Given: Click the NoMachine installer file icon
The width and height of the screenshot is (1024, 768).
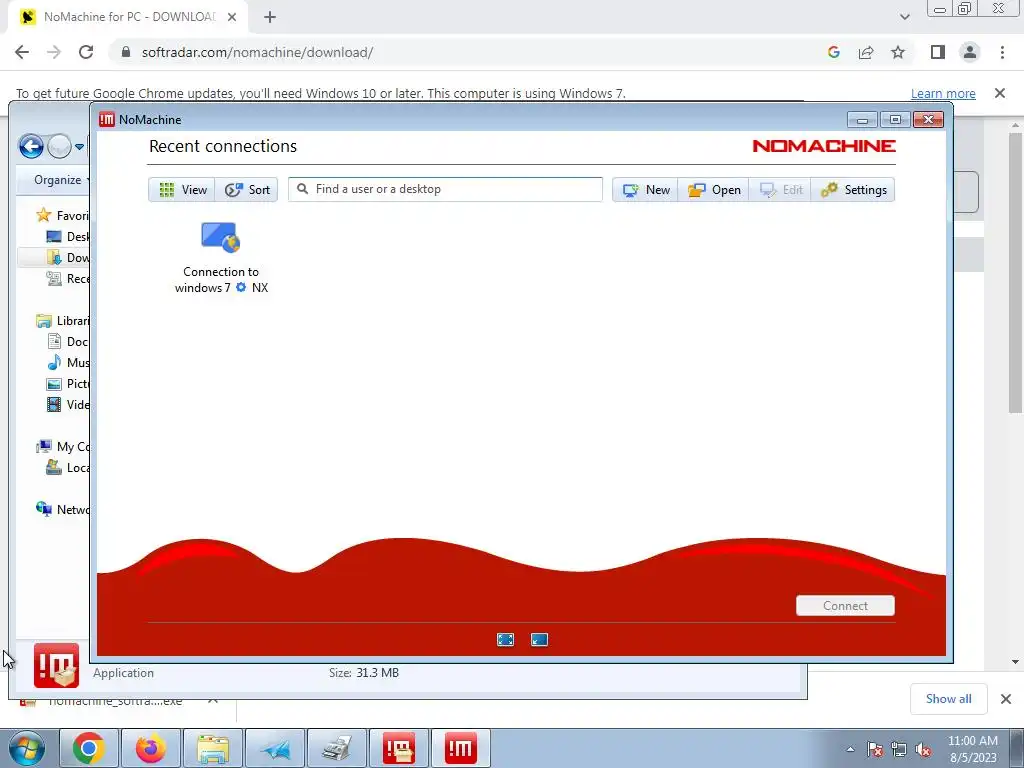Looking at the screenshot, I should click(56, 665).
